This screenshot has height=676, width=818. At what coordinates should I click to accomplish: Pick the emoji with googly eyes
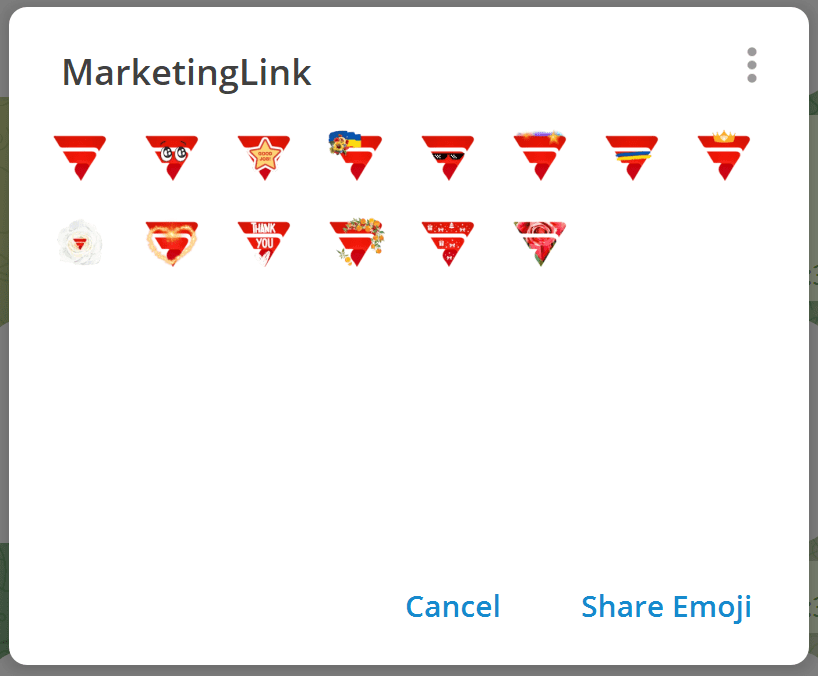[172, 157]
